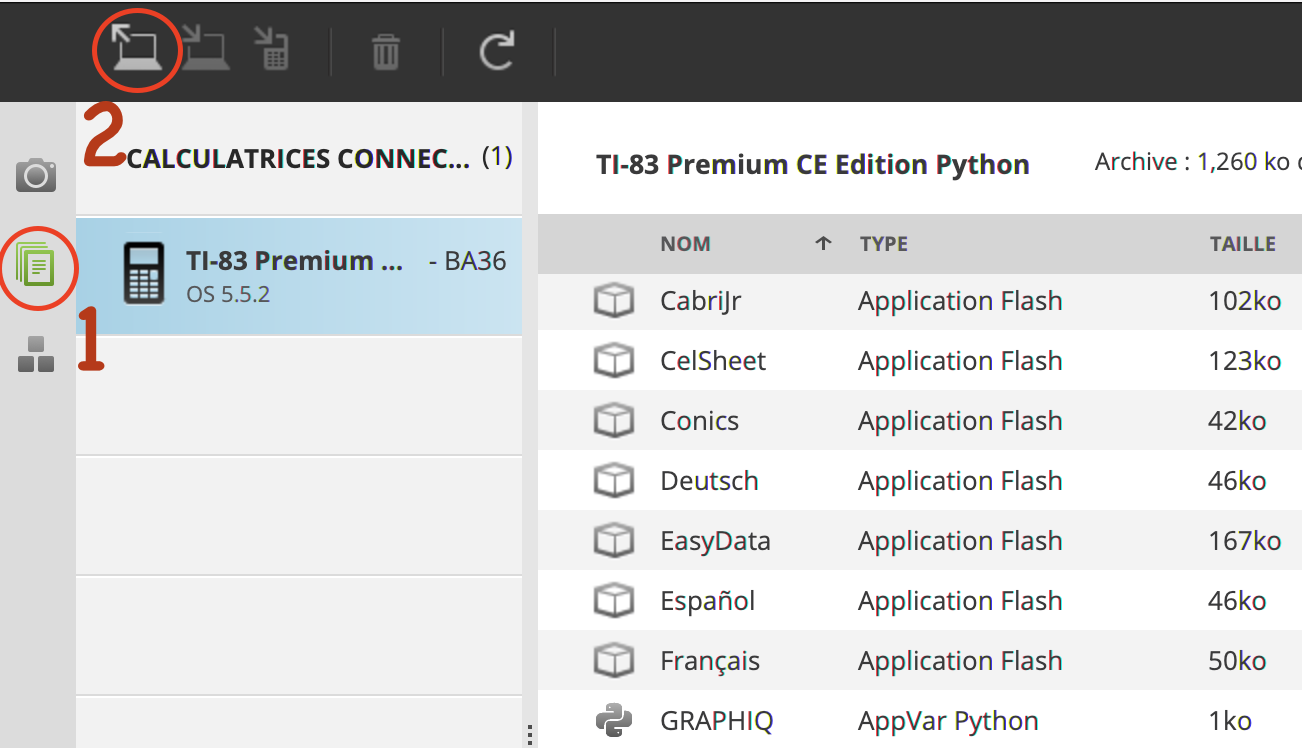Screen dimensions: 1302x748
Task: Select the CelSheet file name
Action: (713, 361)
